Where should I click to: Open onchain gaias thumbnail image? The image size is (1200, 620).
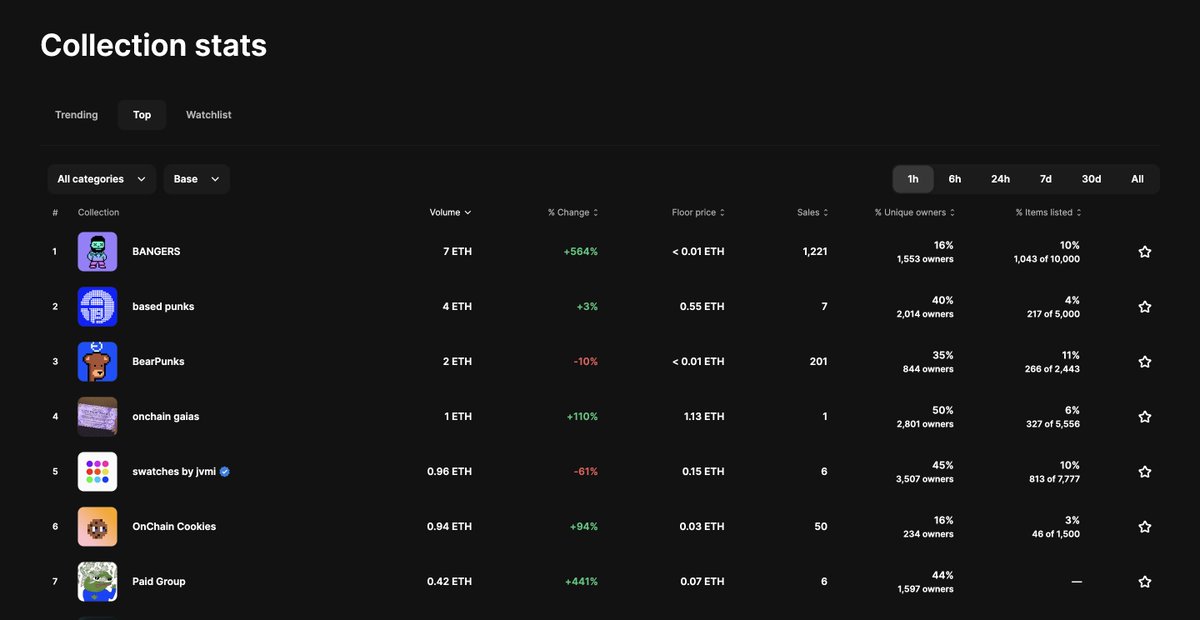click(x=97, y=417)
